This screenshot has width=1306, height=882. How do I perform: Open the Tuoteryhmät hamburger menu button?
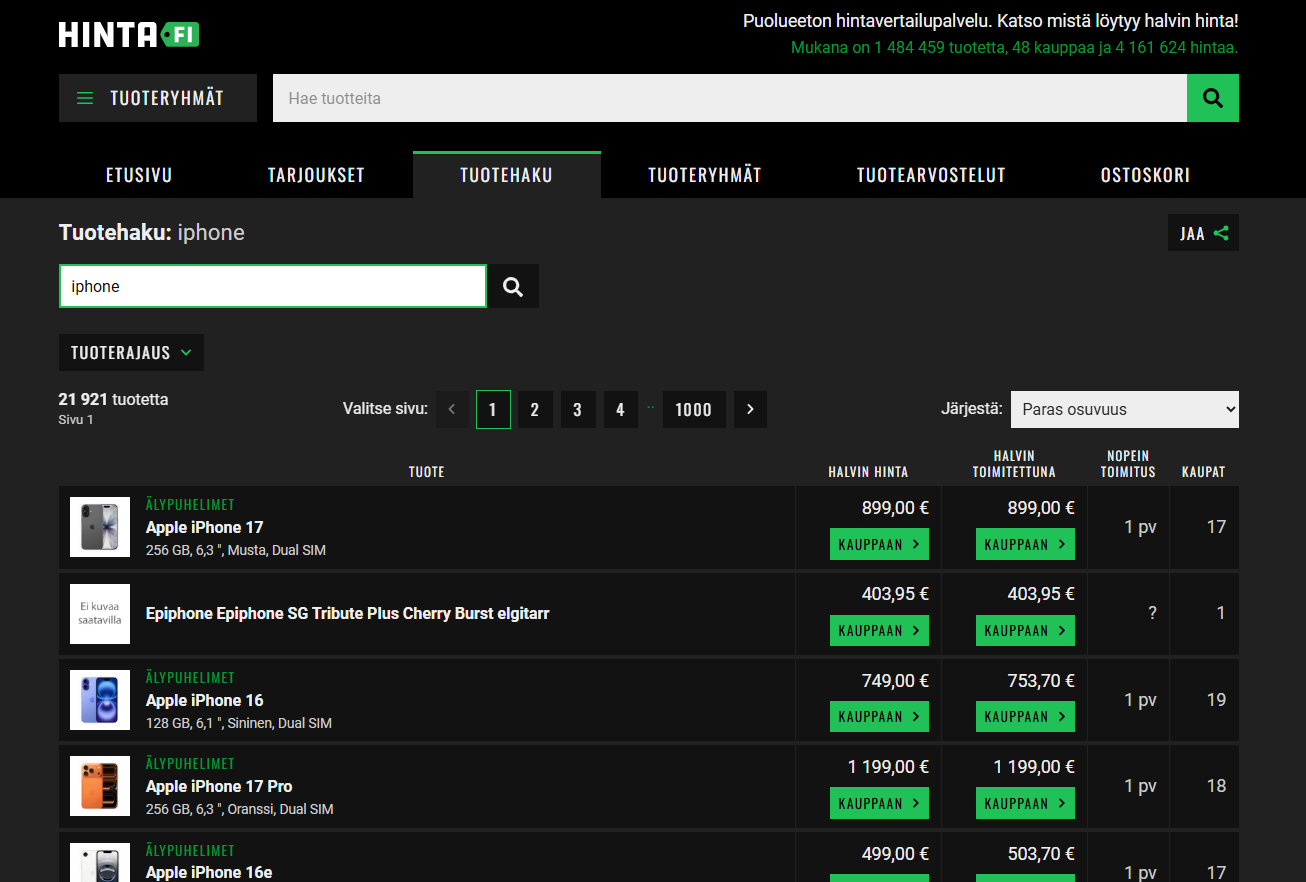[158, 98]
